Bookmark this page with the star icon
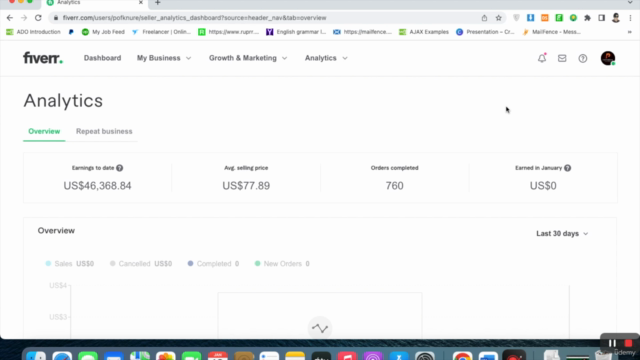Screen dimensions: 640x360 (x=498, y=18)
